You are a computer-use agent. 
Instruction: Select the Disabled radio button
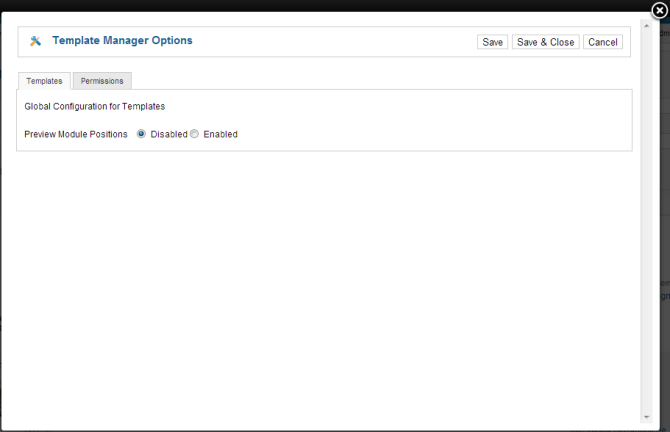point(141,134)
